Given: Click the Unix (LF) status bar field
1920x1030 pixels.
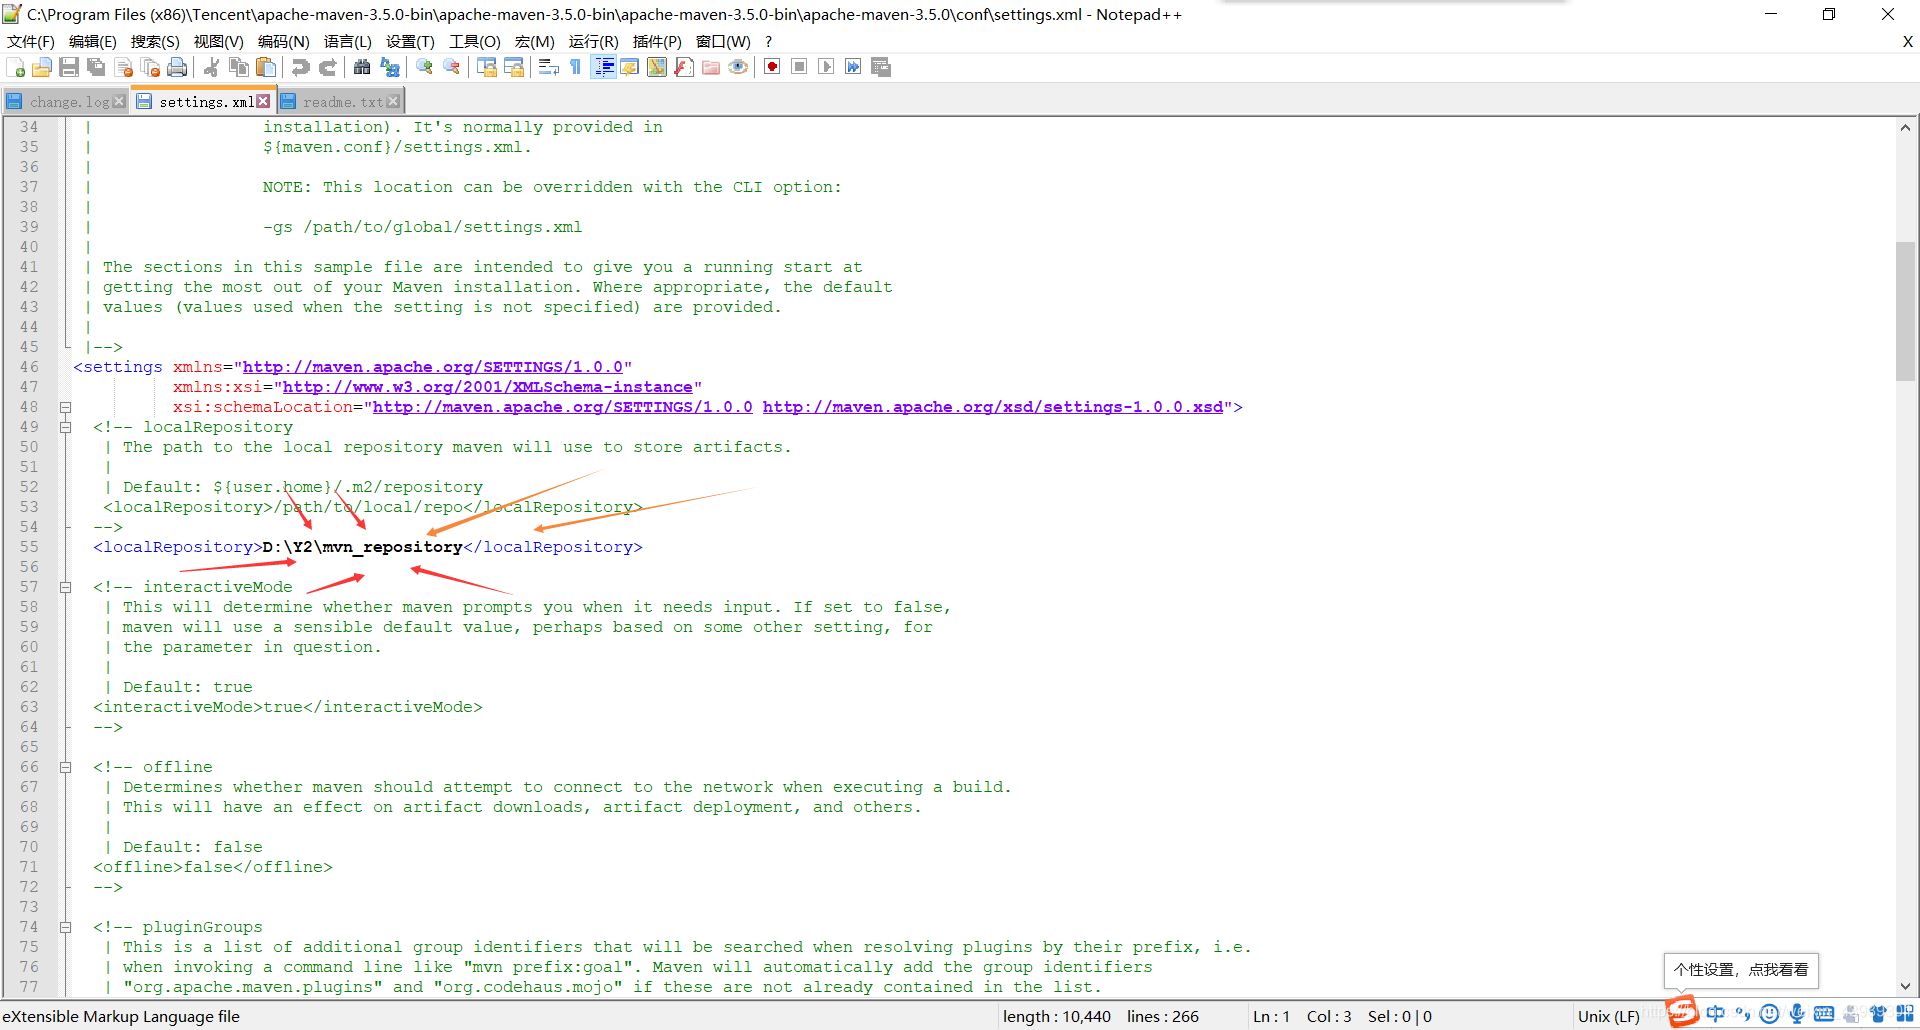Looking at the screenshot, I should pyautogui.click(x=1608, y=1016).
